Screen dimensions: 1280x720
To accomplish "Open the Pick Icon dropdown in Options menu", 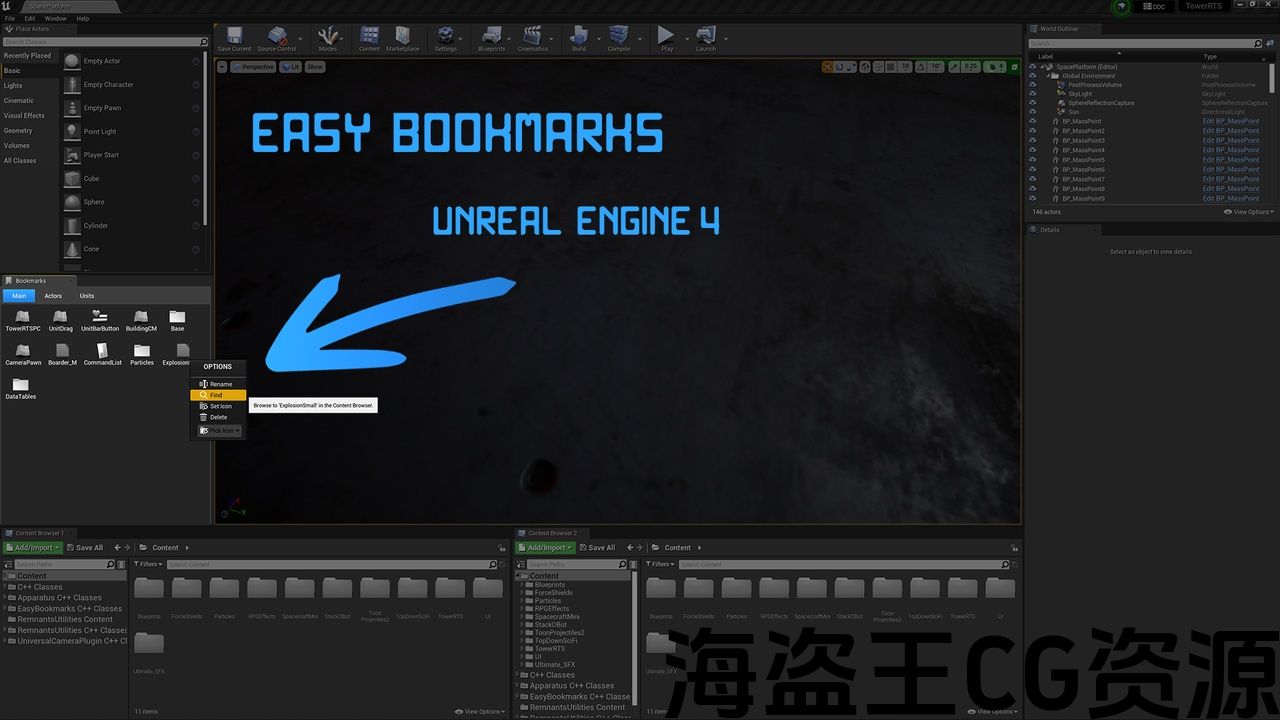I will 219,431.
